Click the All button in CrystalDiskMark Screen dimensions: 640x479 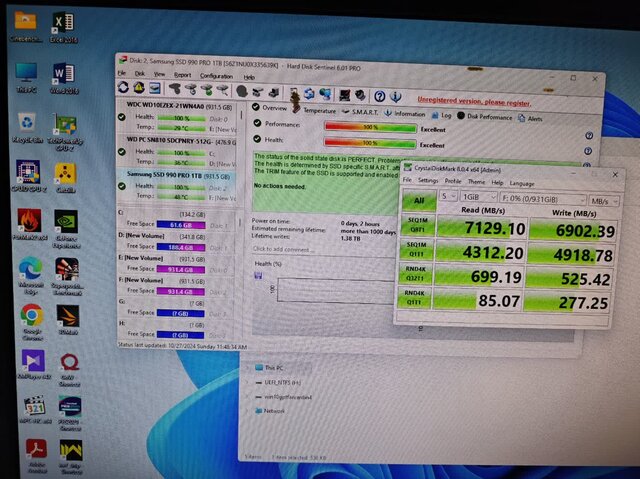click(419, 203)
